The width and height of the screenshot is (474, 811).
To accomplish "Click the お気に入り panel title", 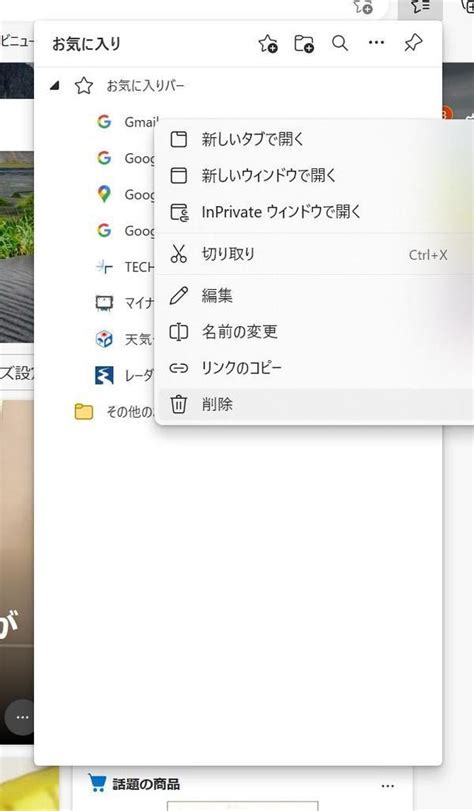I will (86, 44).
